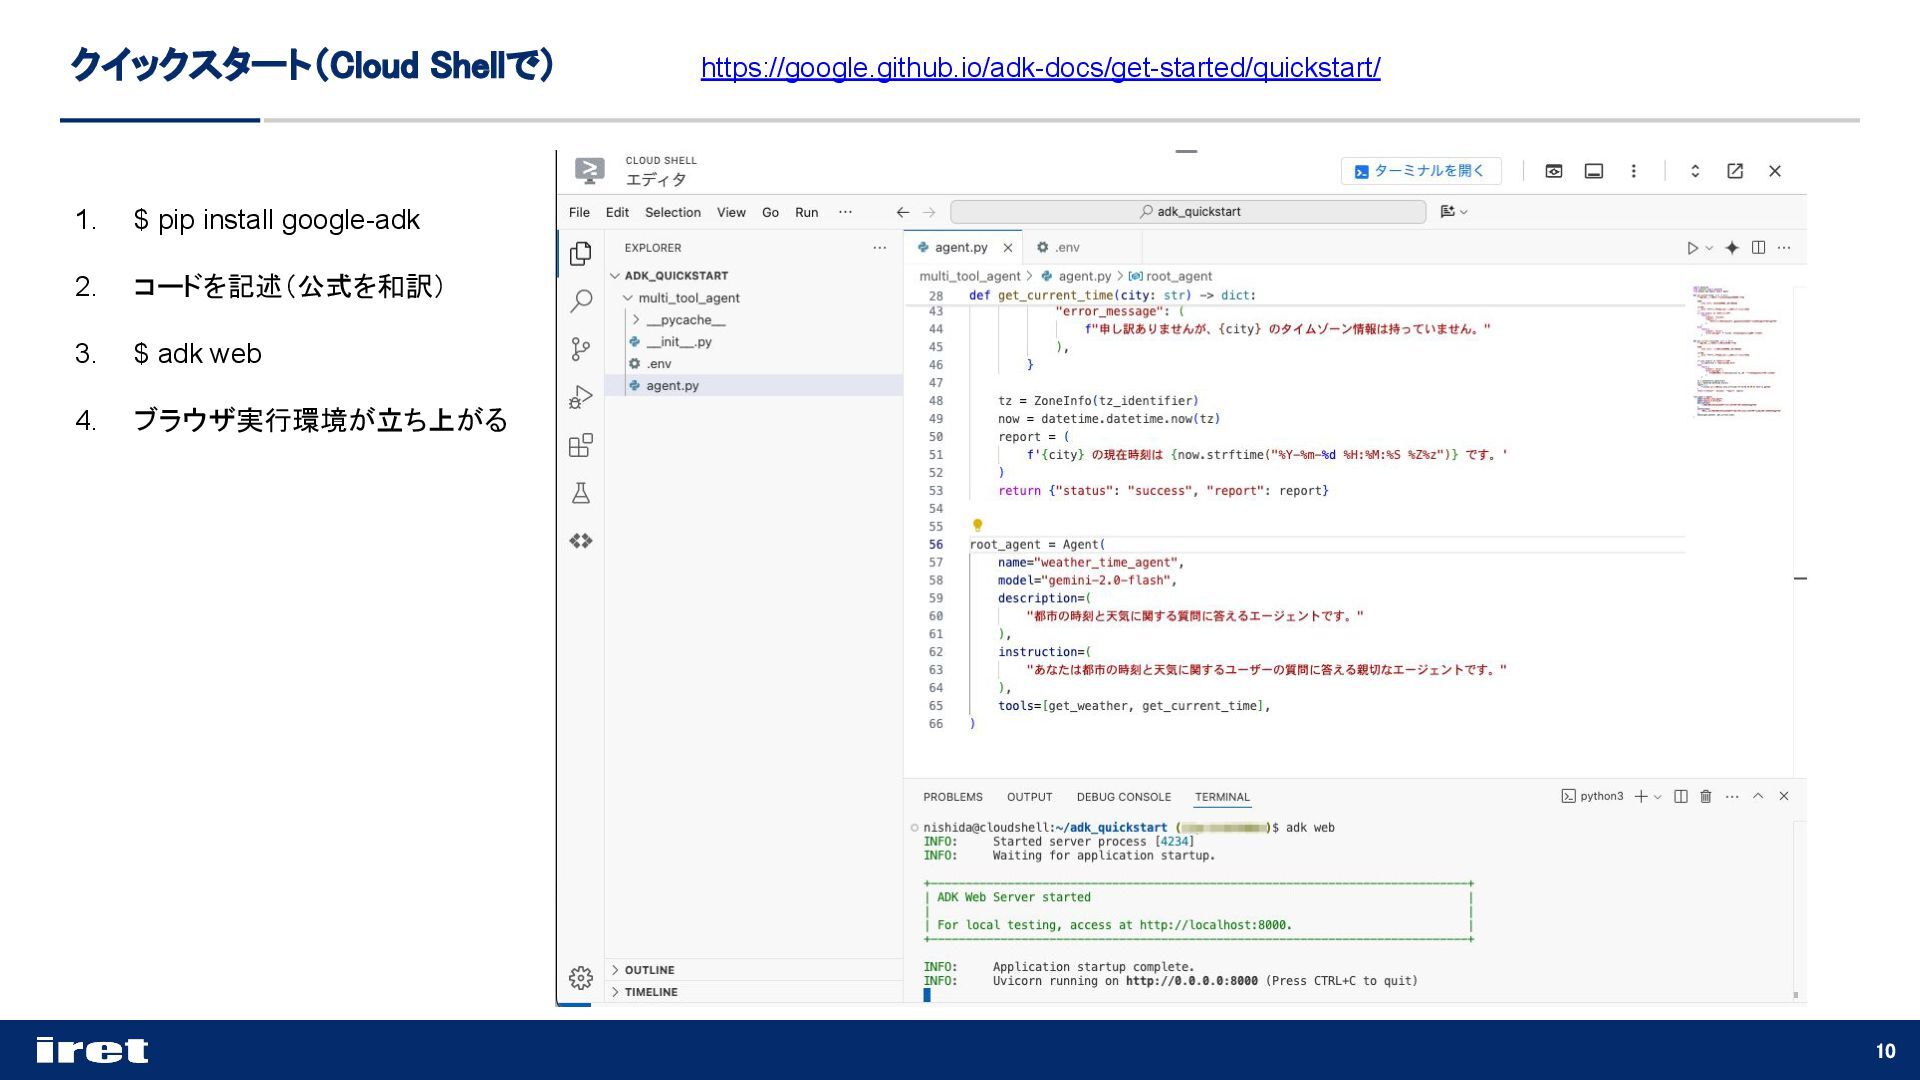Open the Manage gear icon

[x=581, y=978]
